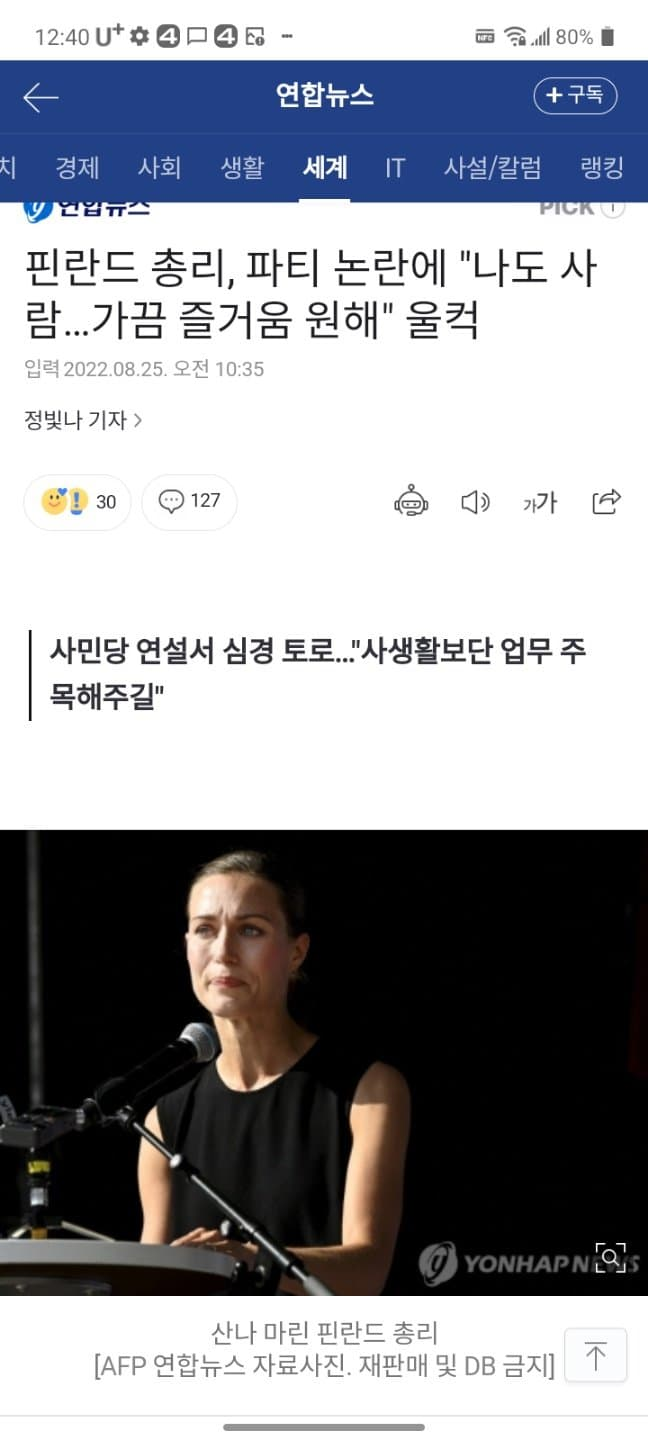The image size is (648, 1440).
Task: Switch to the IT tab
Action: pos(395,167)
